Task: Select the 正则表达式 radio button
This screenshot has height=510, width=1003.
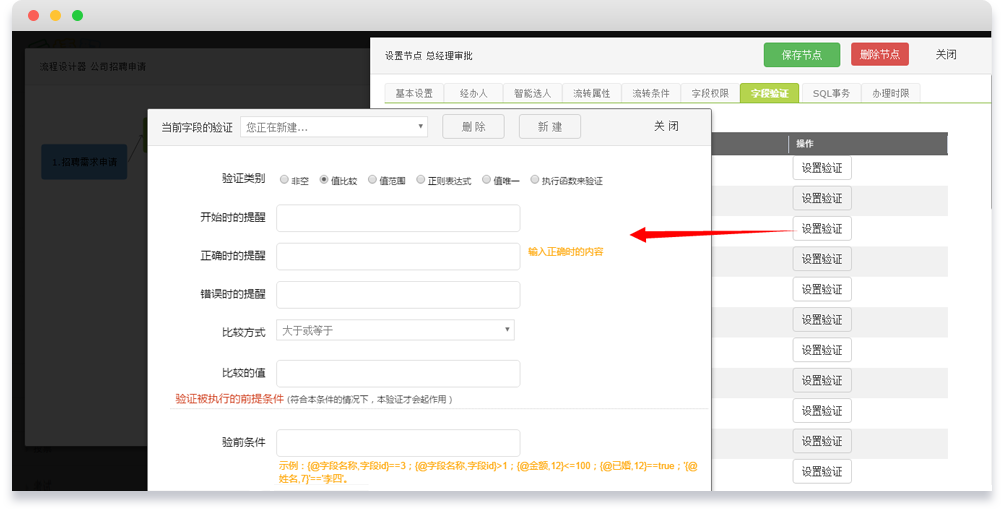Action: coord(421,180)
